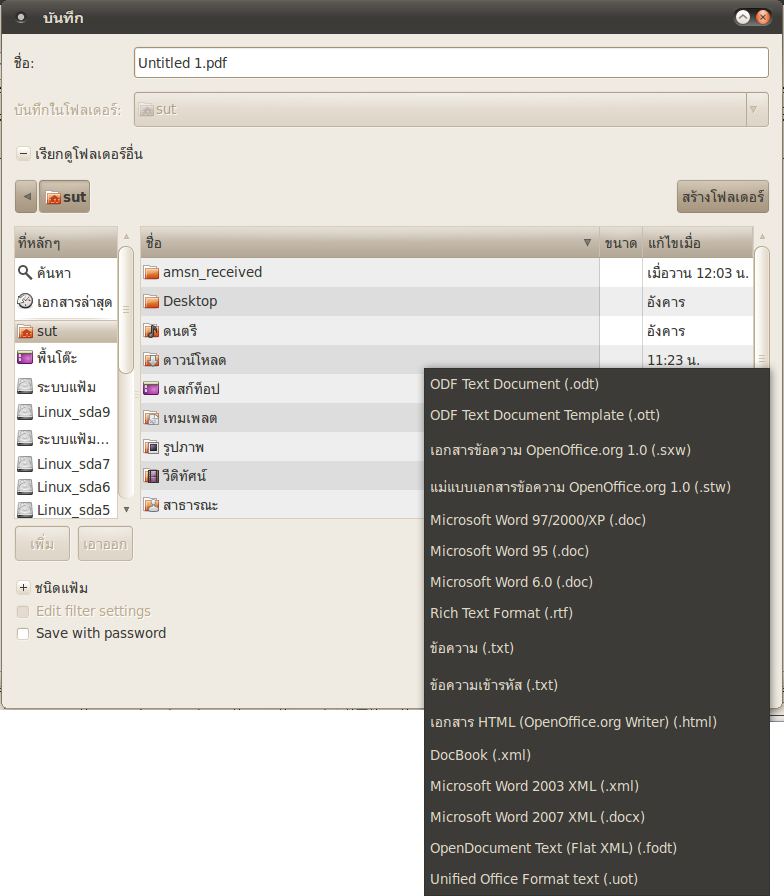The height and width of the screenshot is (896, 784).
Task: Click the videos folder icon for วีดิทัศน์
Action: coord(151,475)
